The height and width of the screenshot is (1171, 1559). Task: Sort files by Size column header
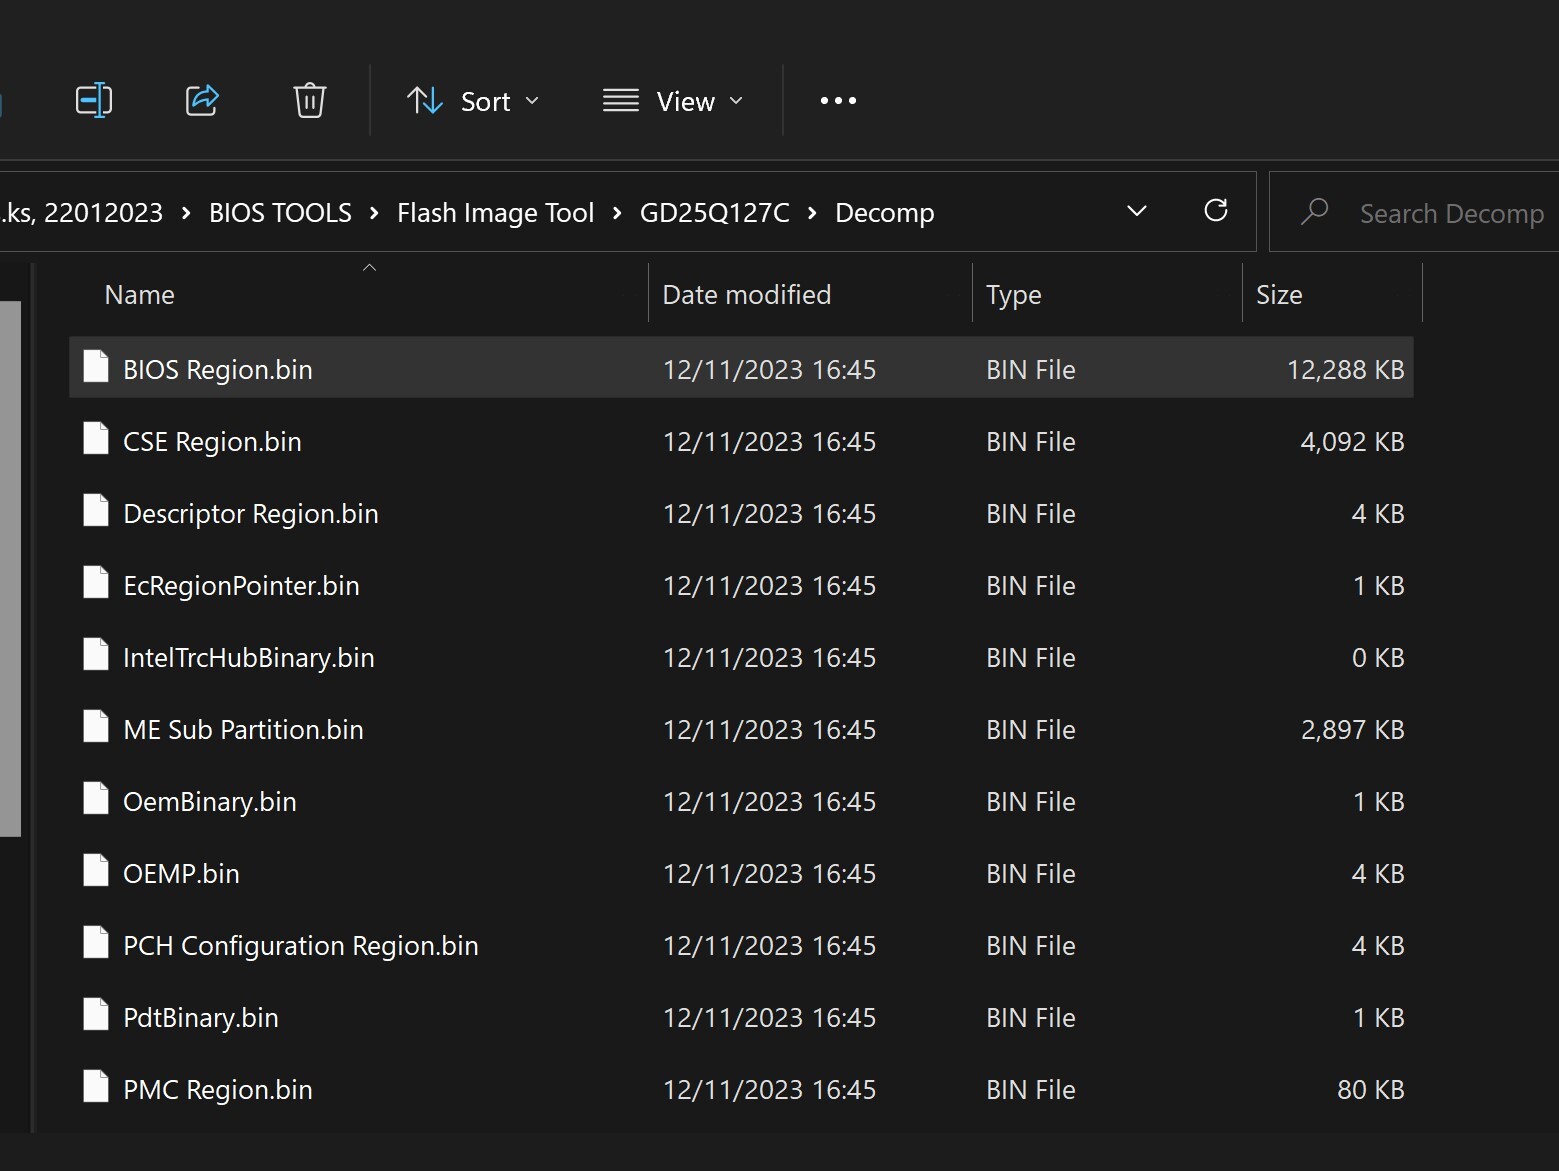pos(1279,295)
